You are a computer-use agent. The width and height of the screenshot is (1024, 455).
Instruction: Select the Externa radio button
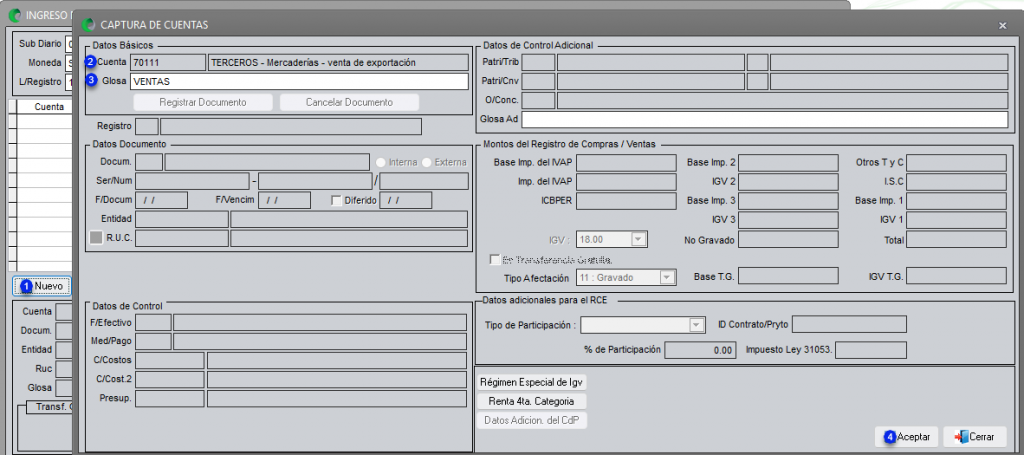(x=427, y=162)
